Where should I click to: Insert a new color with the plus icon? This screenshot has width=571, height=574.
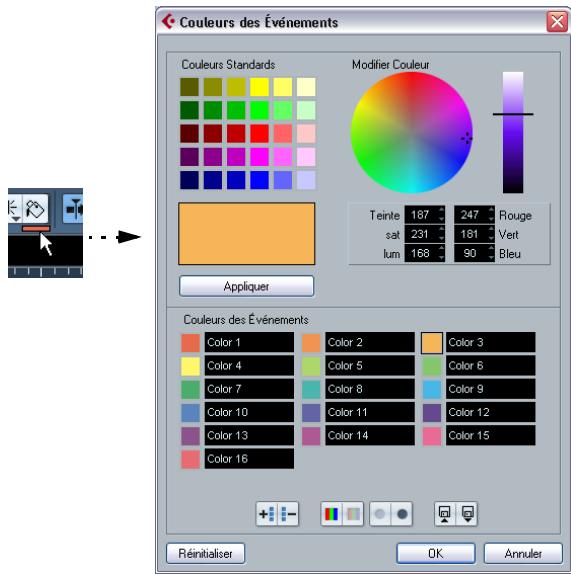coord(267,514)
